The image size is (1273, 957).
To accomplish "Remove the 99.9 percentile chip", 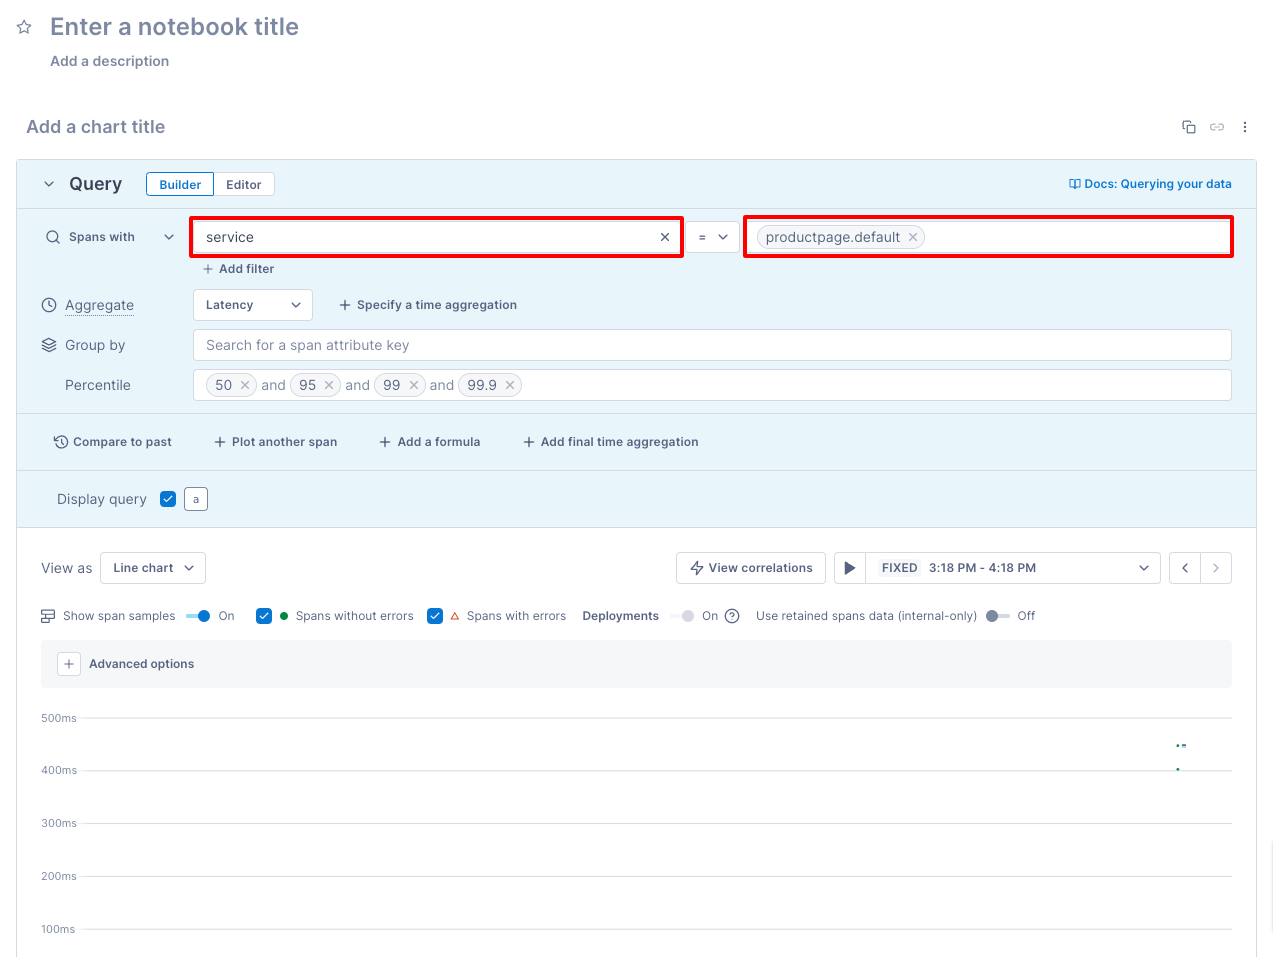I will coord(510,384).
